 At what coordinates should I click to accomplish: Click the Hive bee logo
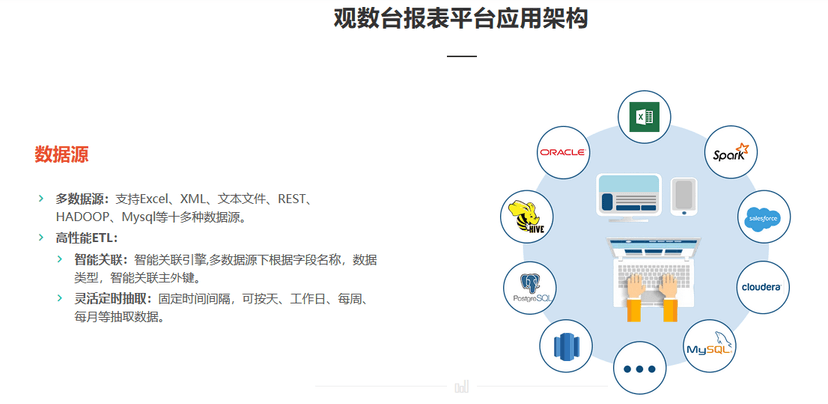(526, 217)
